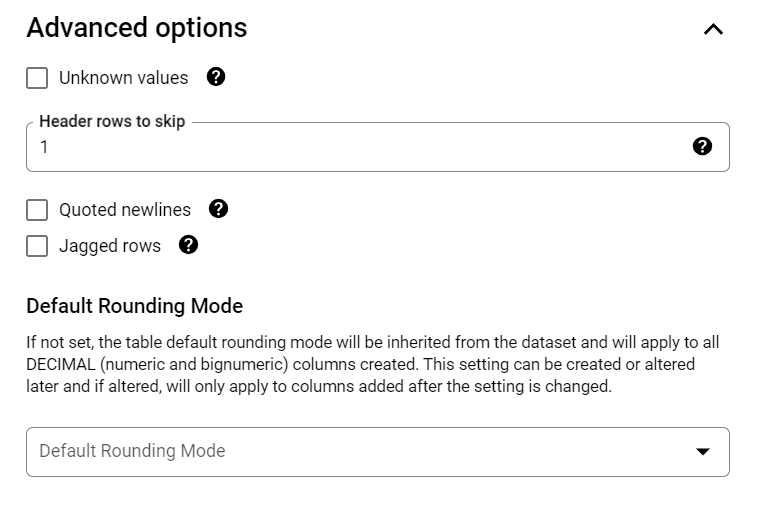This screenshot has height=515, width=772.
Task: Open help icon beside Unknown values
Action: [216, 77]
